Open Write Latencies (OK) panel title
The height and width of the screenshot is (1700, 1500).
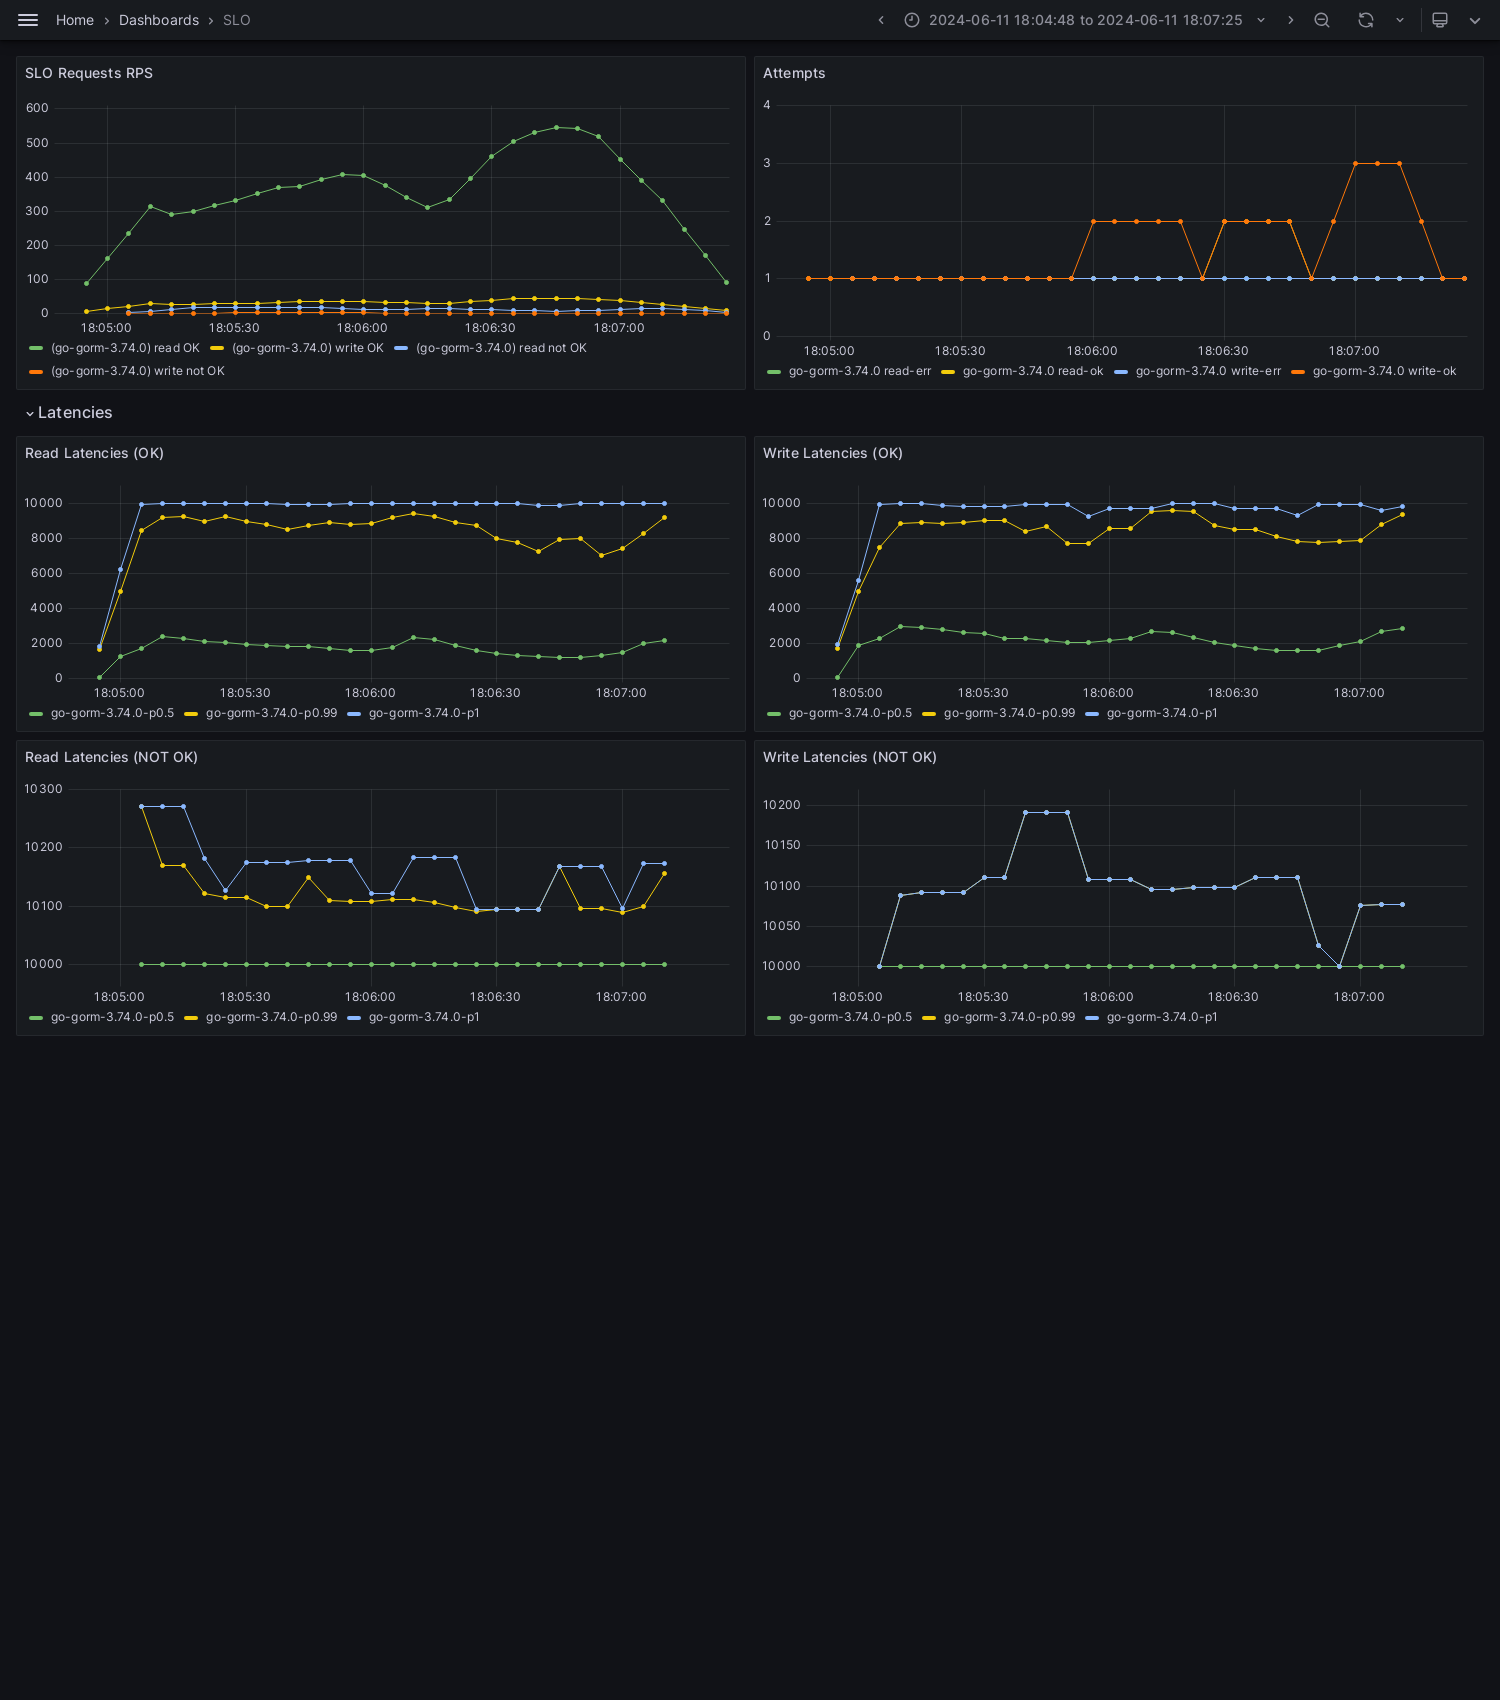coord(833,453)
